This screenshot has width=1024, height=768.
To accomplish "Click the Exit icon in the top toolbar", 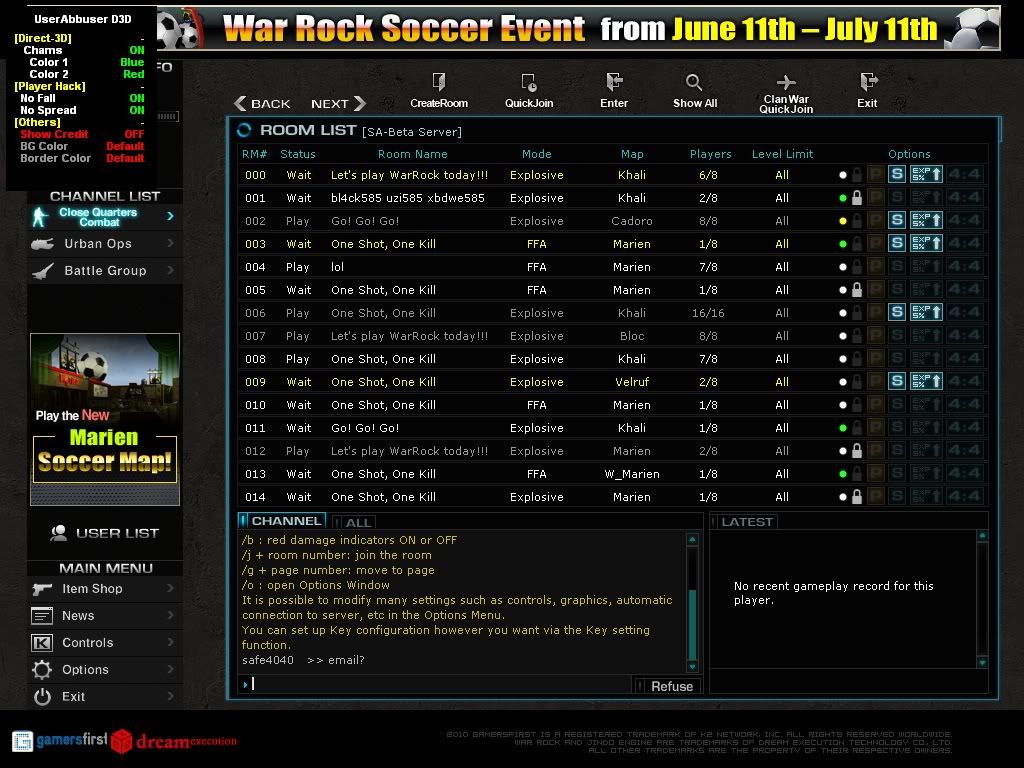I will pos(869,82).
